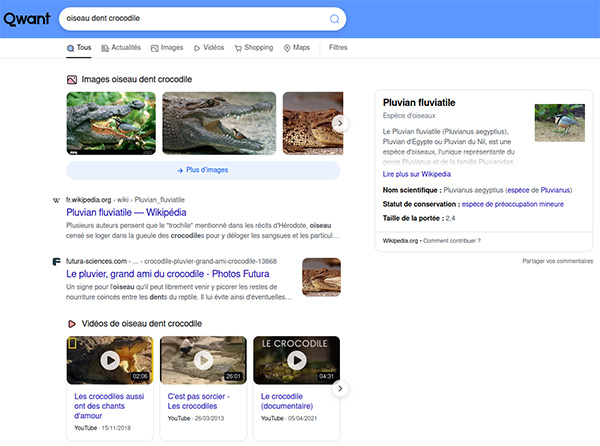Viewport: 600px width, 446px height.
Task: Focus the search field containing 'oiseau dent crocodile'
Action: tap(202, 19)
